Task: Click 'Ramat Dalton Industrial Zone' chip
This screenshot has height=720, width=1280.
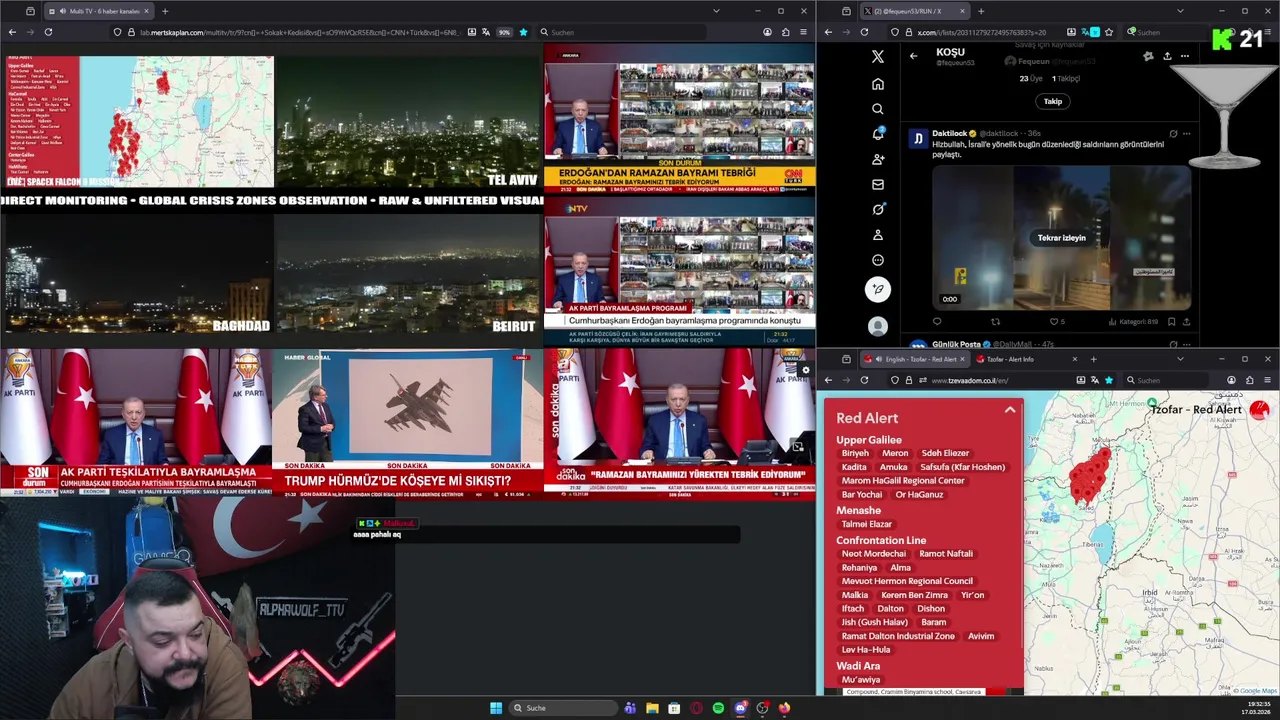Action: 898,636
